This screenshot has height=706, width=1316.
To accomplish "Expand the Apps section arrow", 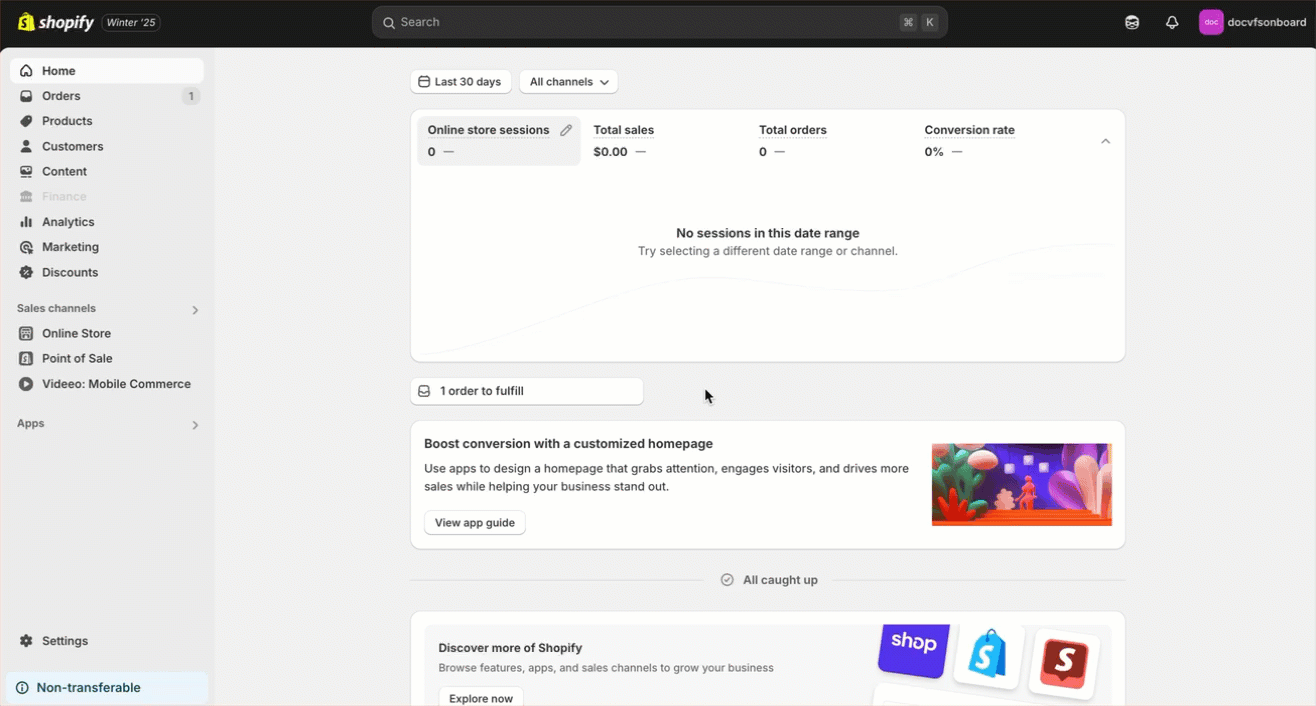I will click(x=195, y=425).
